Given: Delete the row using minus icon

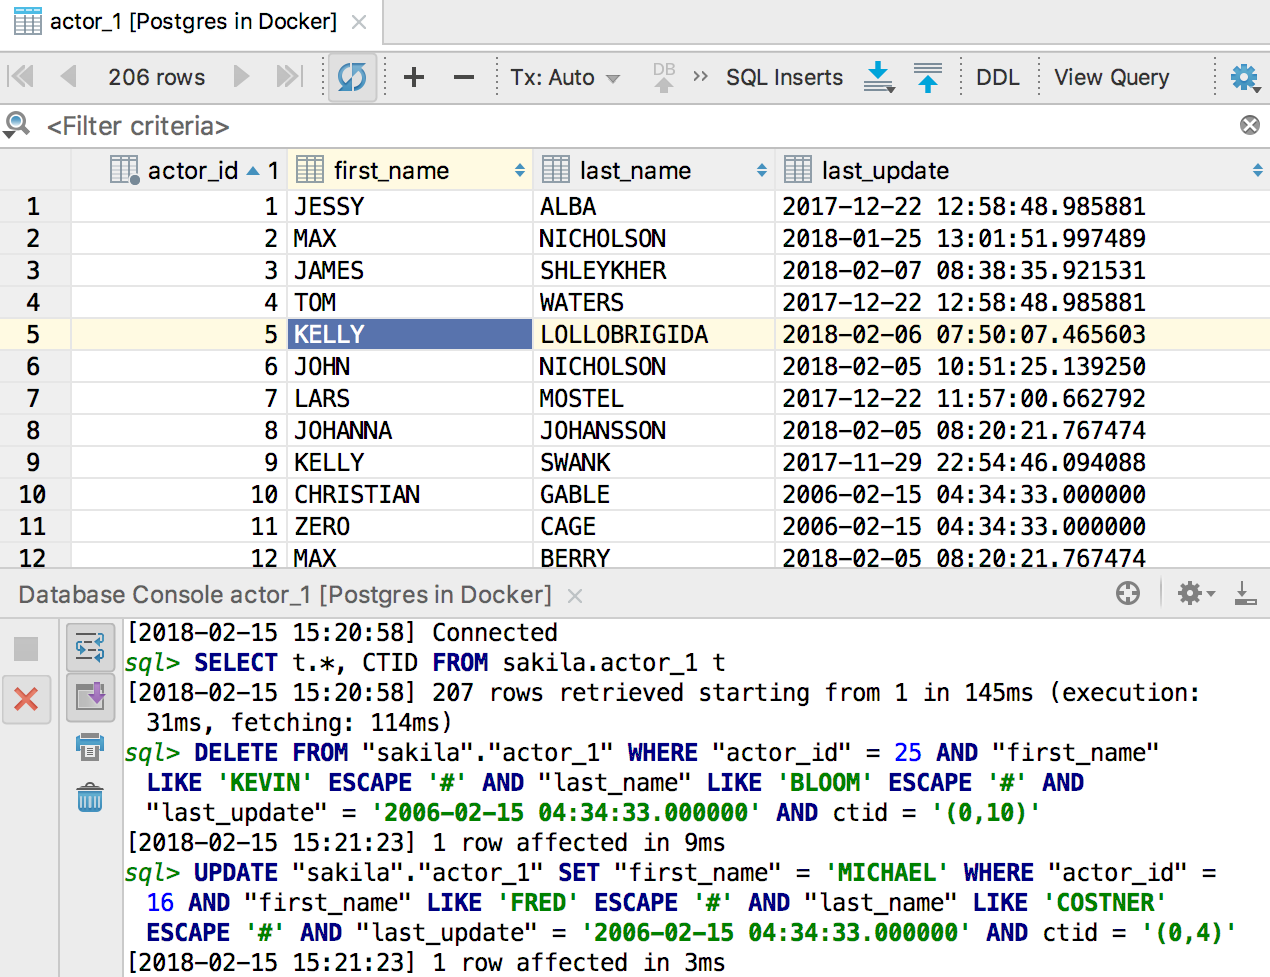Looking at the screenshot, I should click(x=464, y=77).
